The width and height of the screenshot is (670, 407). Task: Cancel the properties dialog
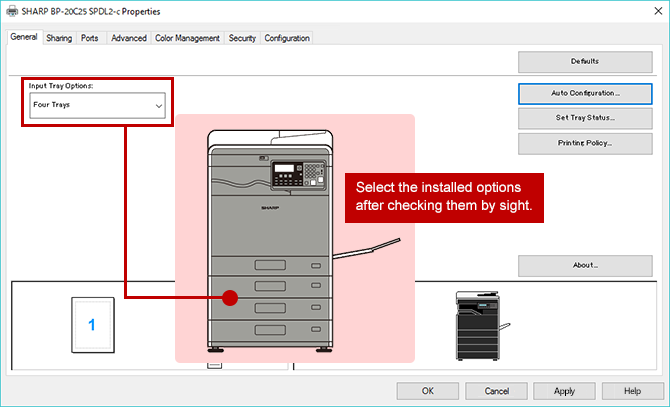(x=496, y=391)
